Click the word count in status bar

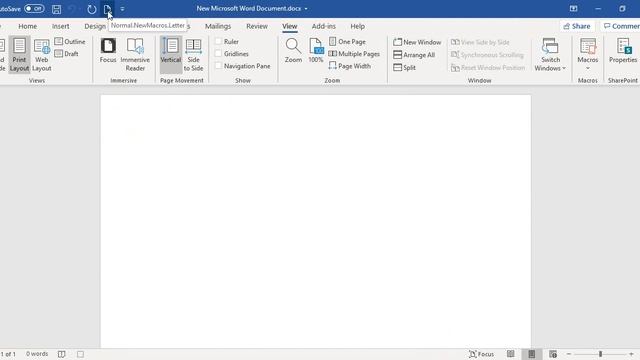[x=37, y=354]
